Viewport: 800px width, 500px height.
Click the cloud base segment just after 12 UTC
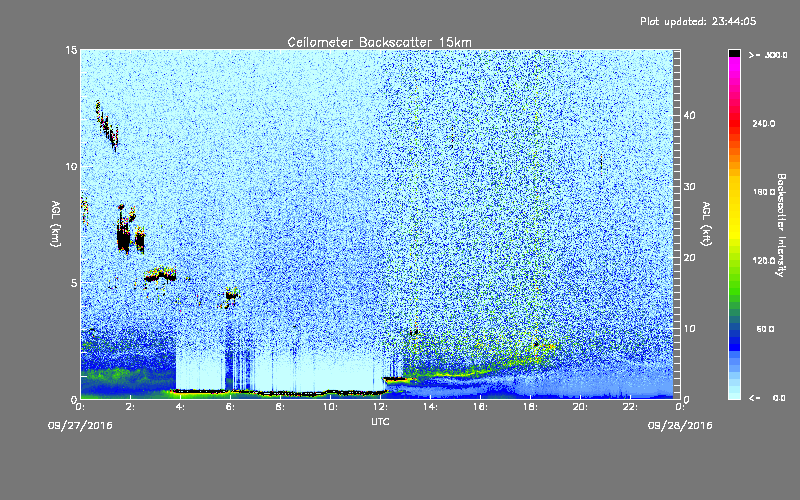tap(395, 379)
